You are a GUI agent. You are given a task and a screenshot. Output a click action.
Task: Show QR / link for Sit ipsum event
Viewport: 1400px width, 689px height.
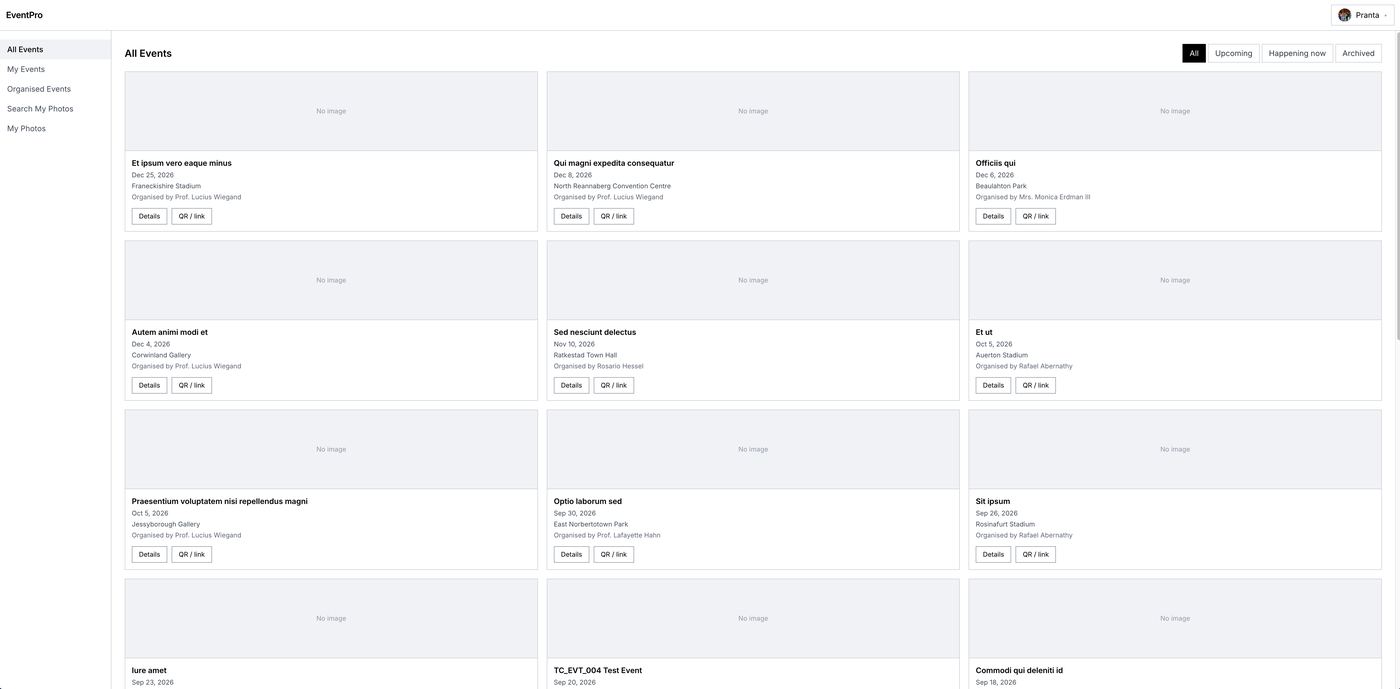1036,554
